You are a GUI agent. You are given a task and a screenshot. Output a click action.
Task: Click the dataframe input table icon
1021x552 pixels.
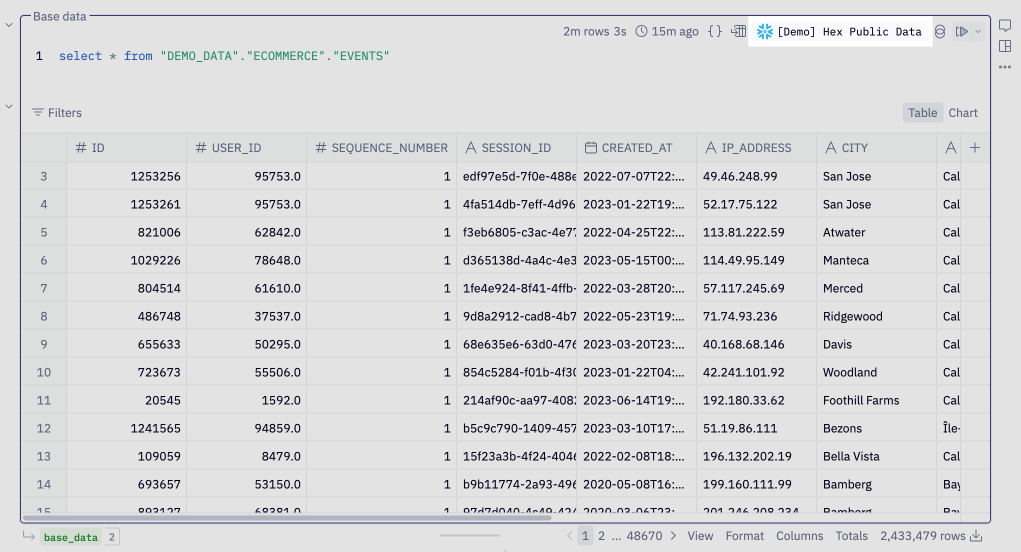click(x=738, y=31)
